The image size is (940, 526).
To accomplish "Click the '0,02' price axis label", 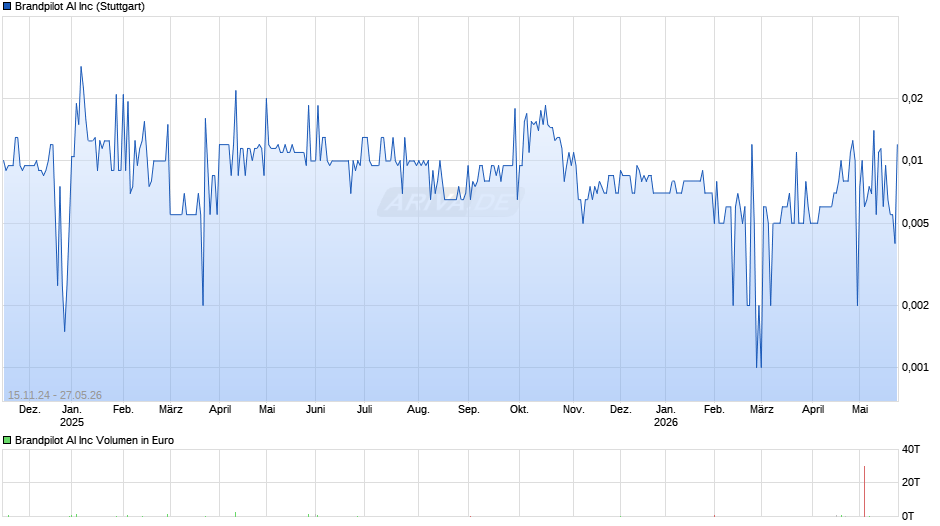I will [912, 98].
